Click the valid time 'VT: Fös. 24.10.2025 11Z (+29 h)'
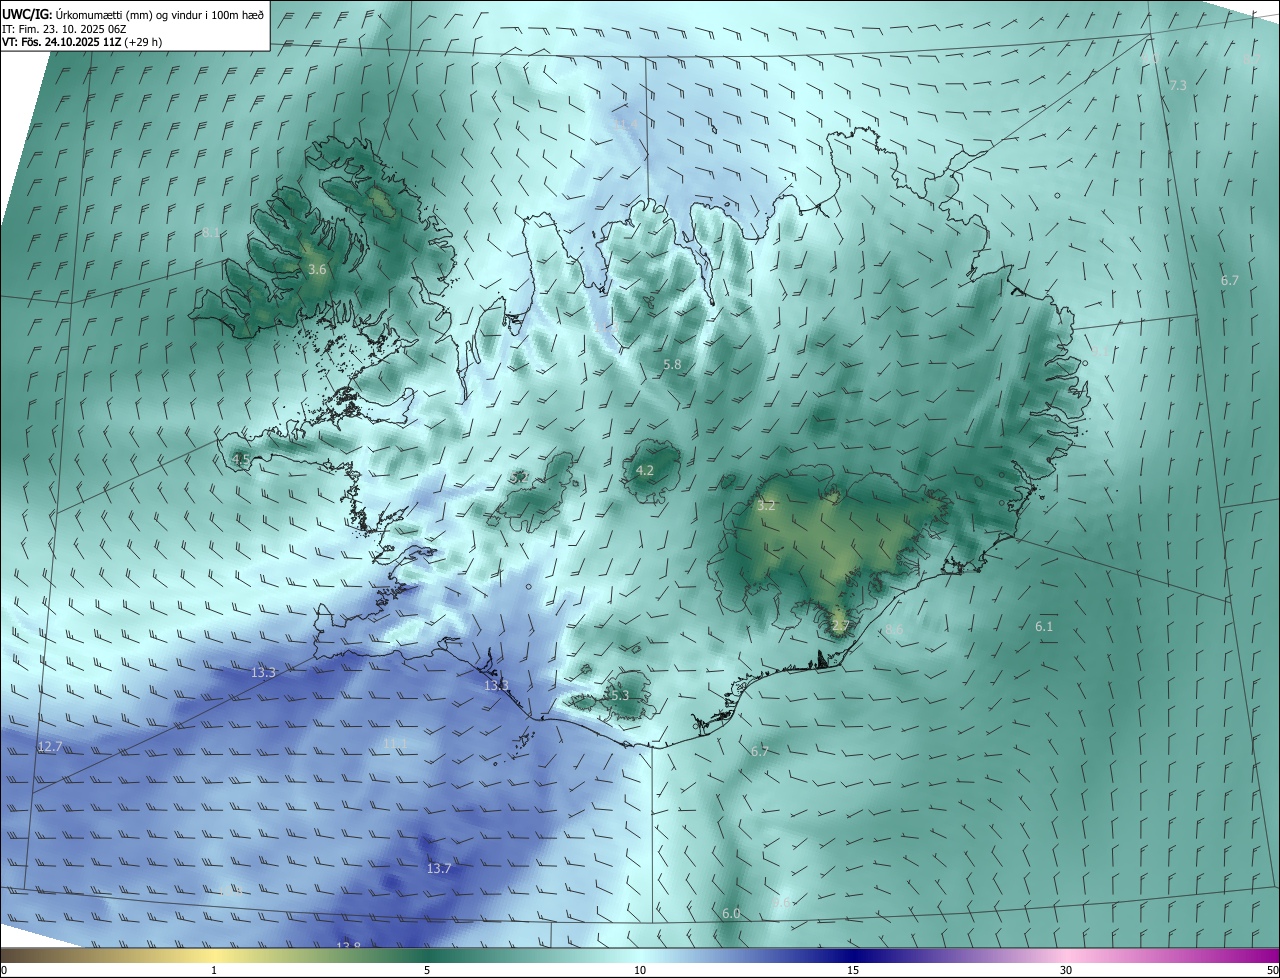The image size is (1280, 978). point(82,43)
